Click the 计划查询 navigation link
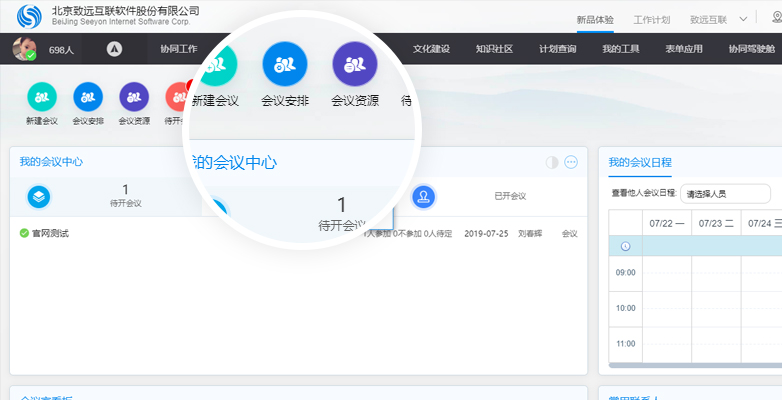 coord(557,48)
